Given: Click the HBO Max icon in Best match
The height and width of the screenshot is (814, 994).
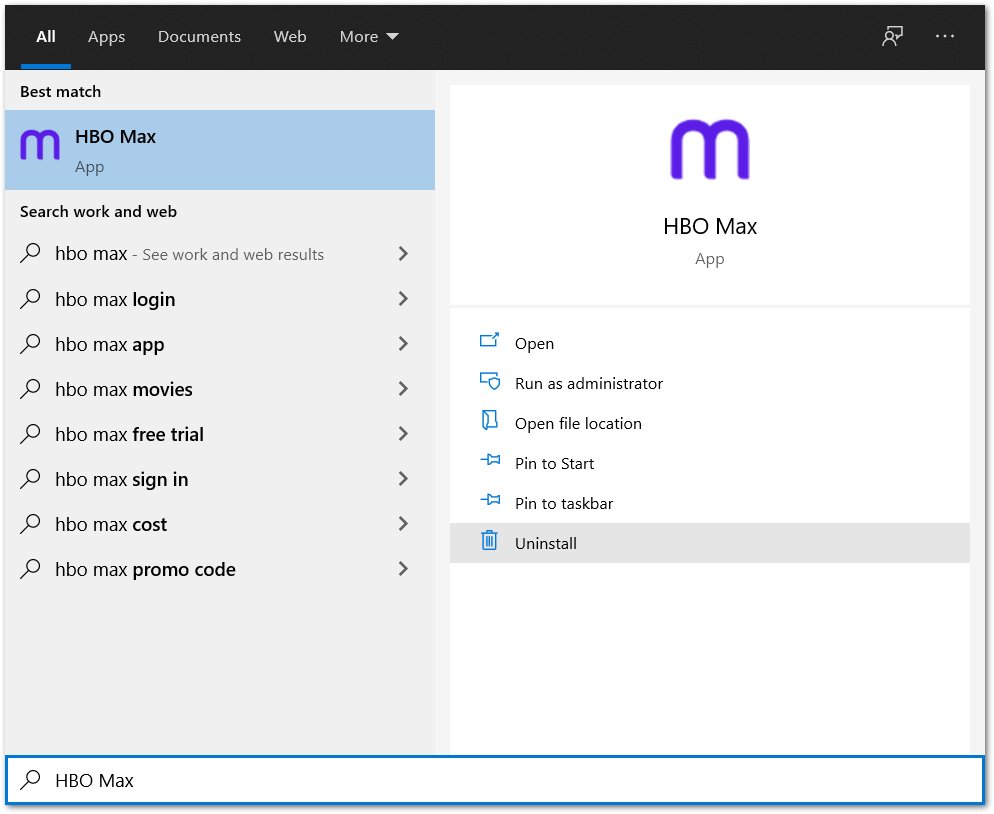Looking at the screenshot, I should click(40, 145).
